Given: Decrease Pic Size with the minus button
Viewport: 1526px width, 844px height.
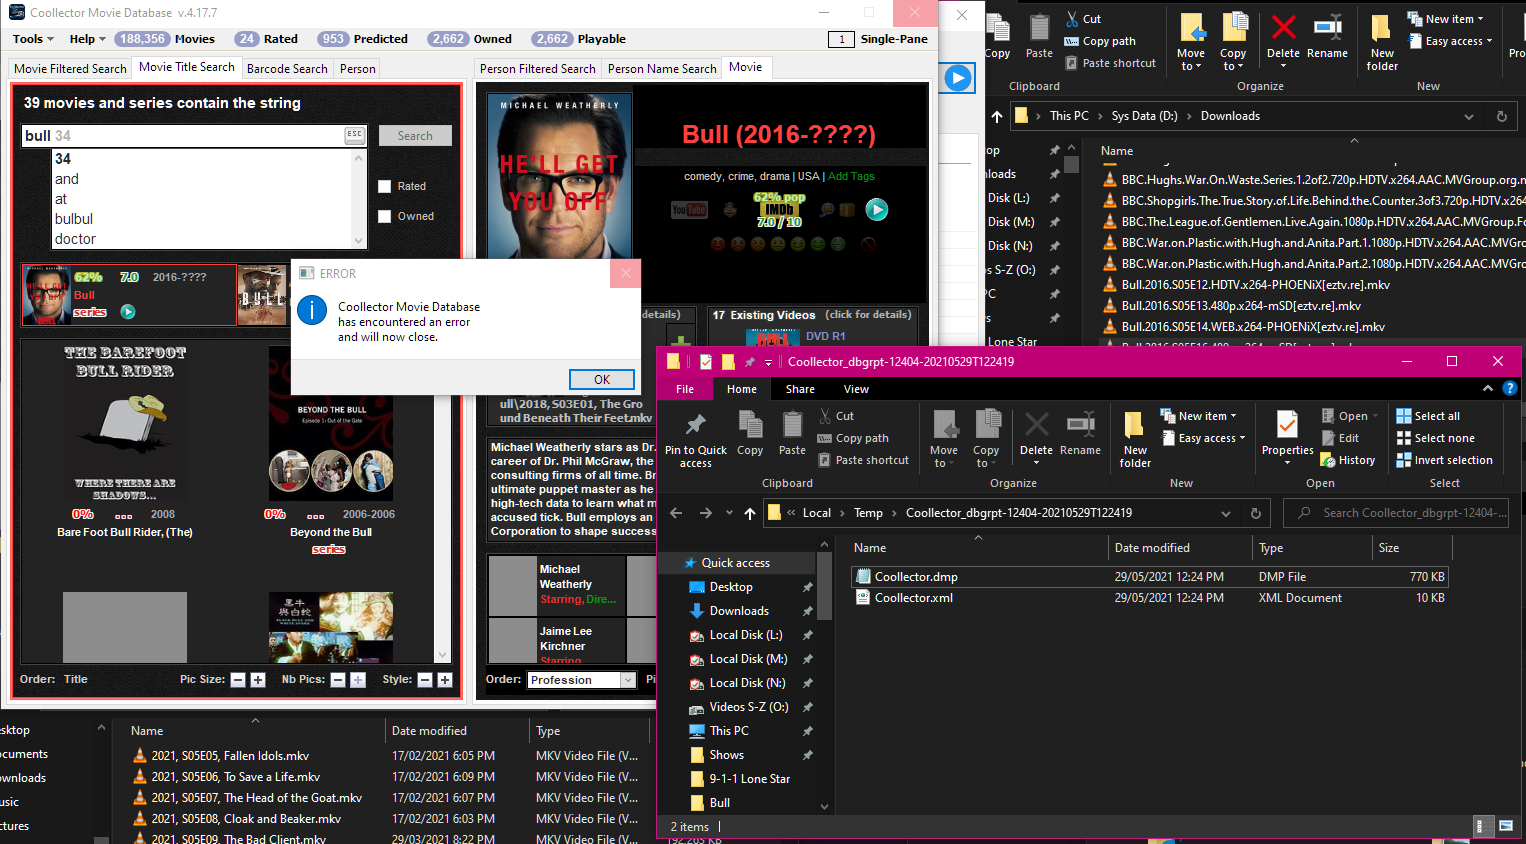Looking at the screenshot, I should click(x=238, y=680).
